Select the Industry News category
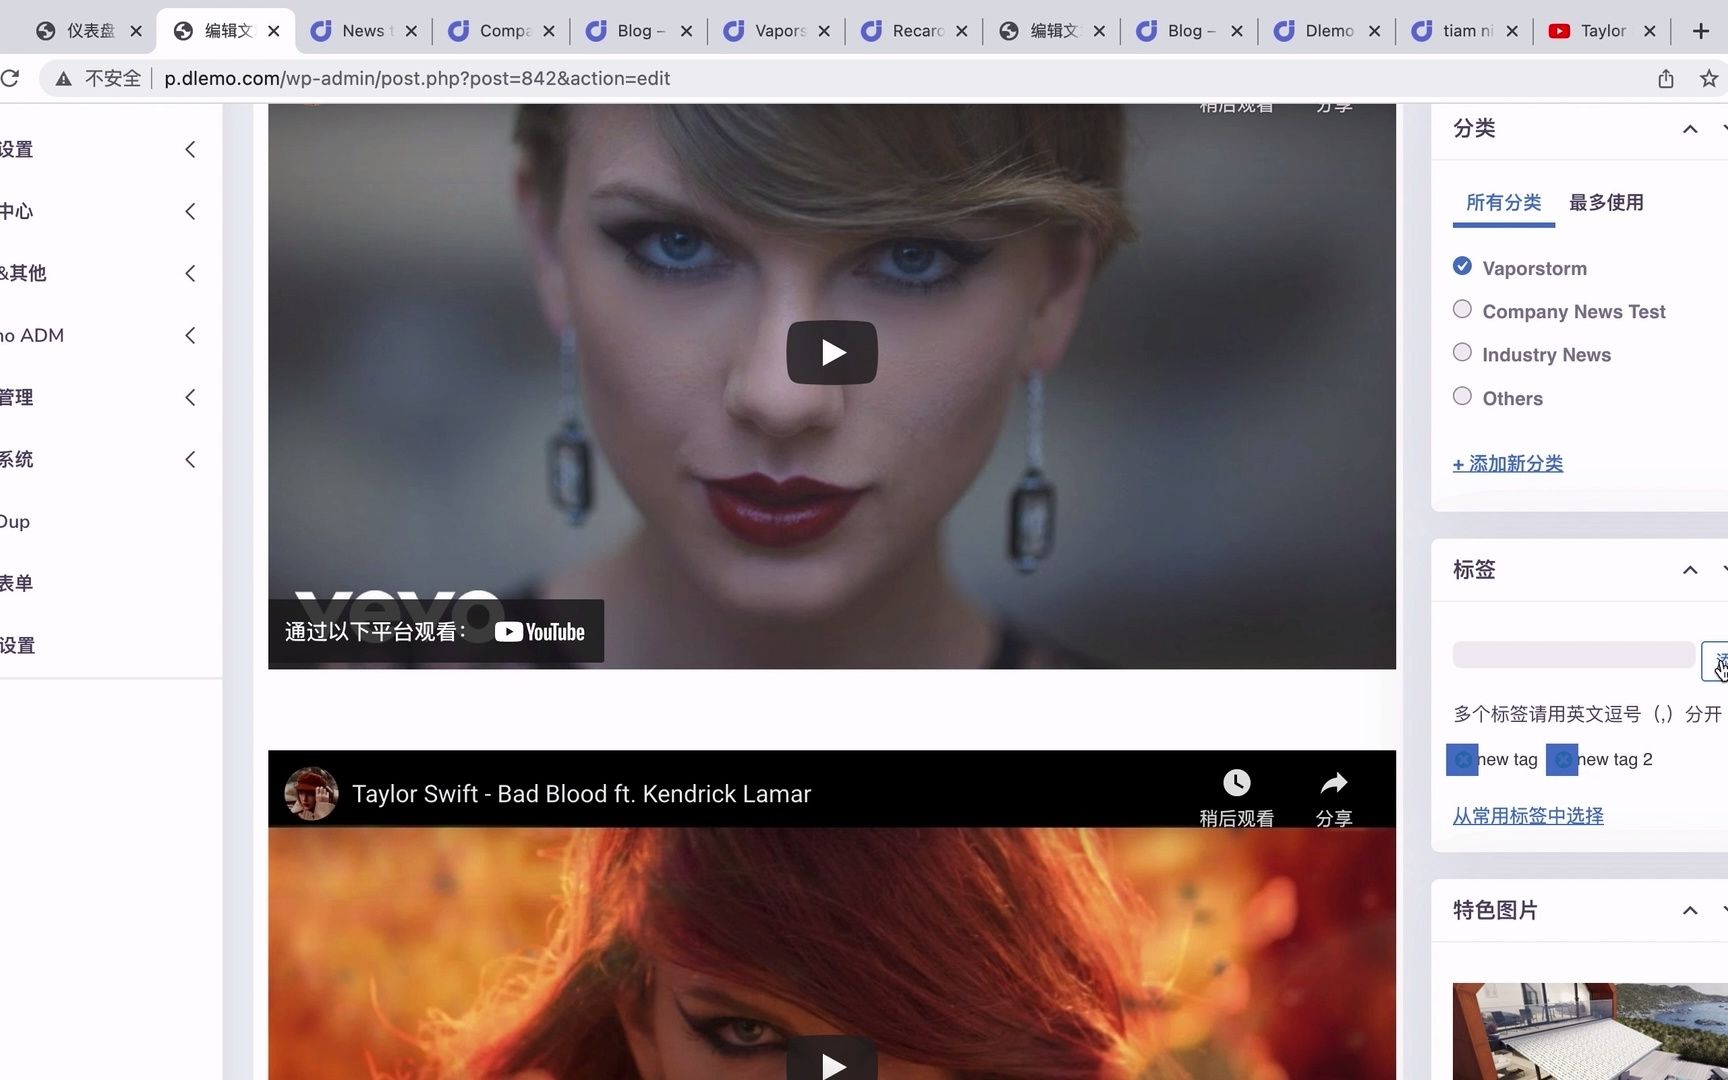 click(x=1462, y=352)
